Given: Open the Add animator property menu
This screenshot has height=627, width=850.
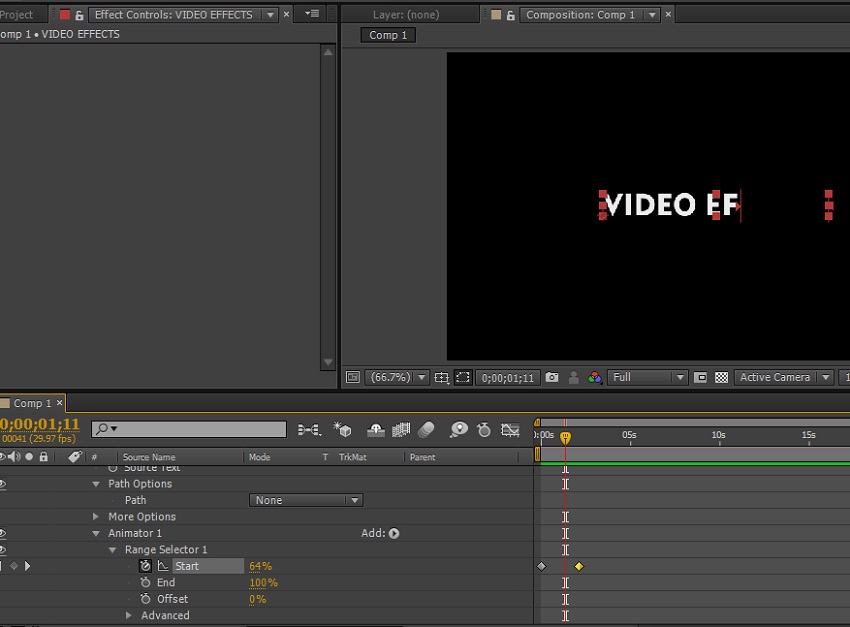Looking at the screenshot, I should point(394,533).
